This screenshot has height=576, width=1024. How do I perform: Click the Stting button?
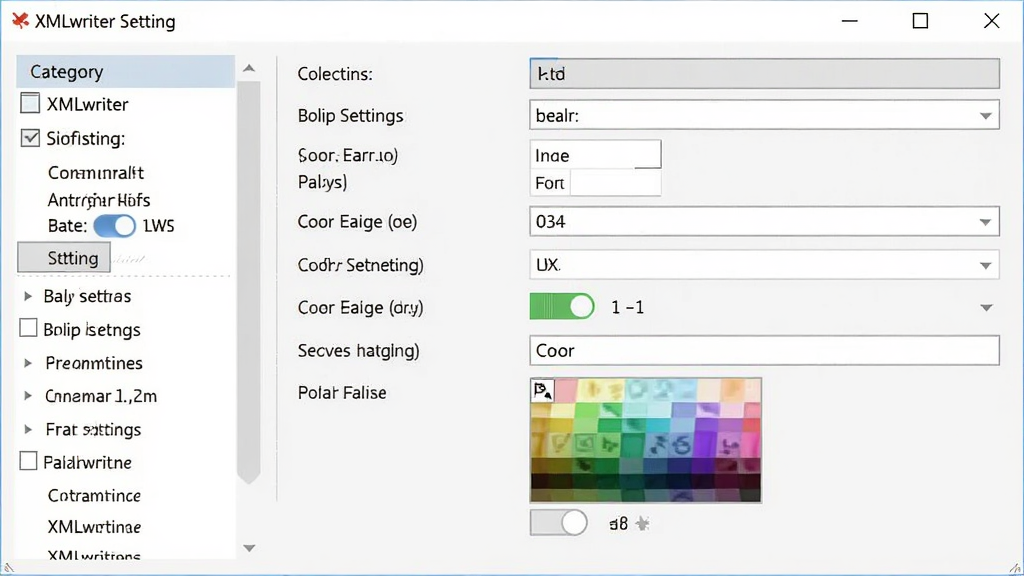coord(64,258)
